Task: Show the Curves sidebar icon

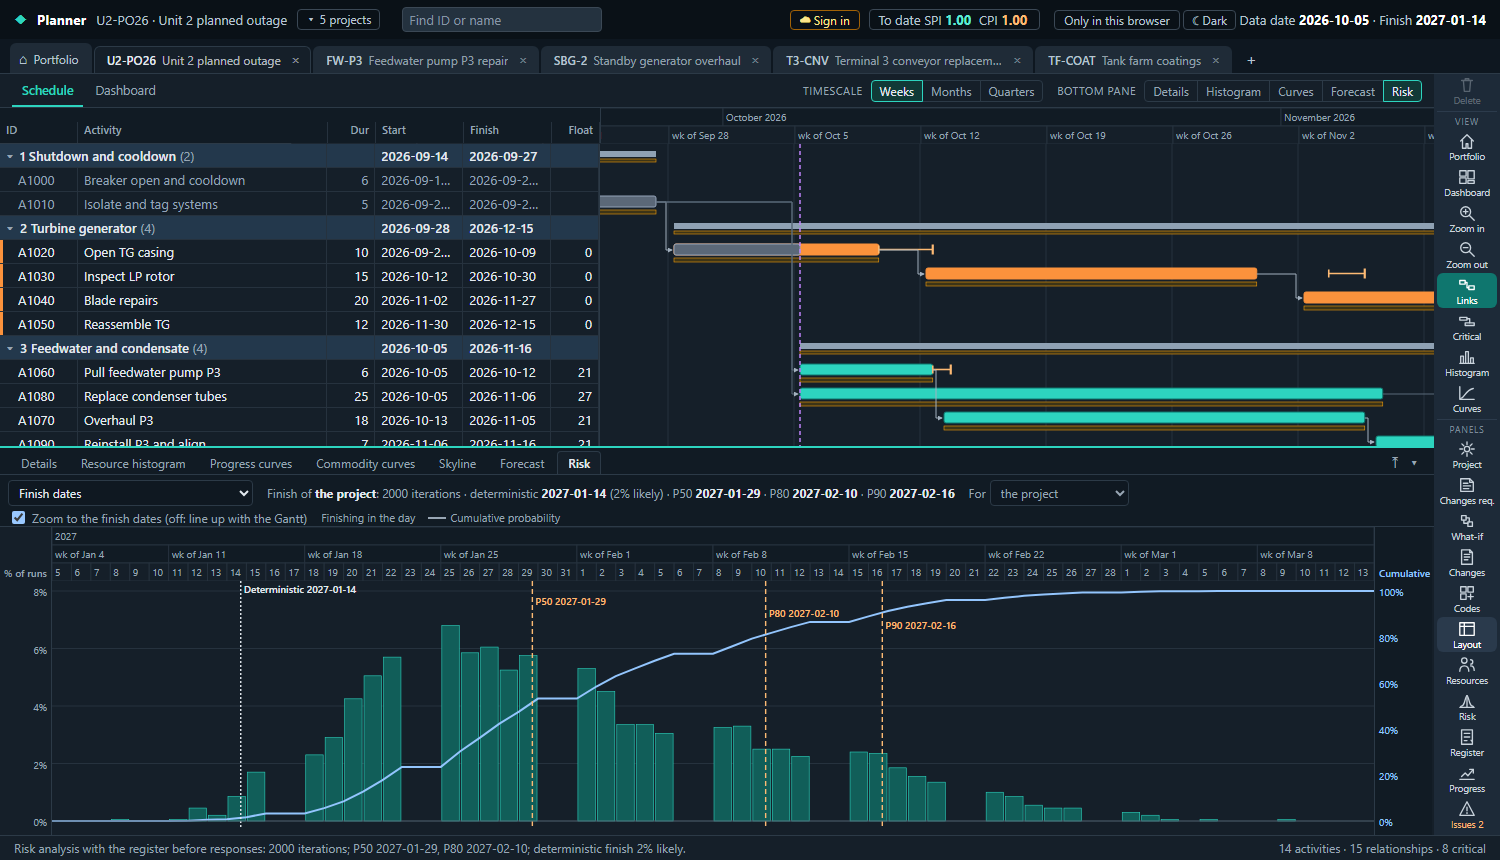Action: (1467, 399)
